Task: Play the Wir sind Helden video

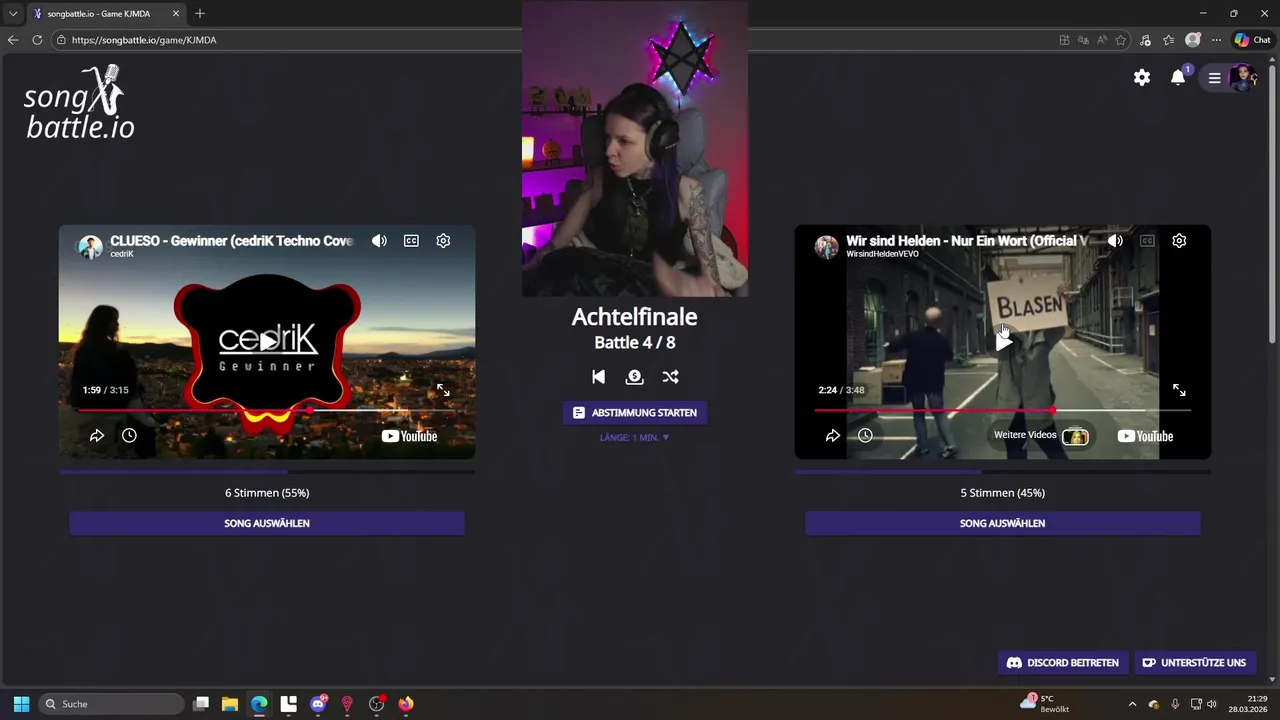Action: 1003,341
